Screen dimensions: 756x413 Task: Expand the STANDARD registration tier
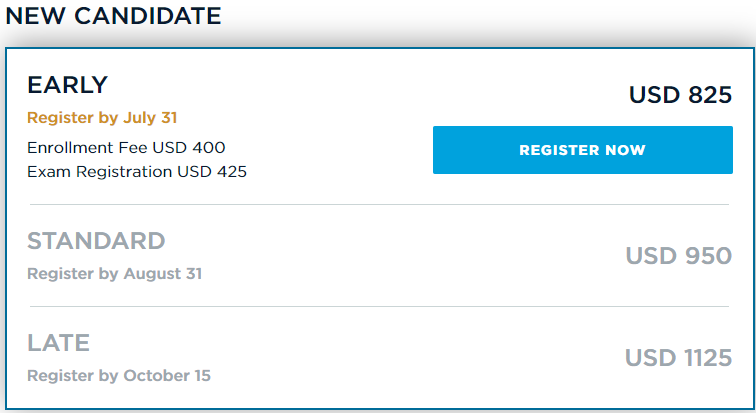pos(379,256)
